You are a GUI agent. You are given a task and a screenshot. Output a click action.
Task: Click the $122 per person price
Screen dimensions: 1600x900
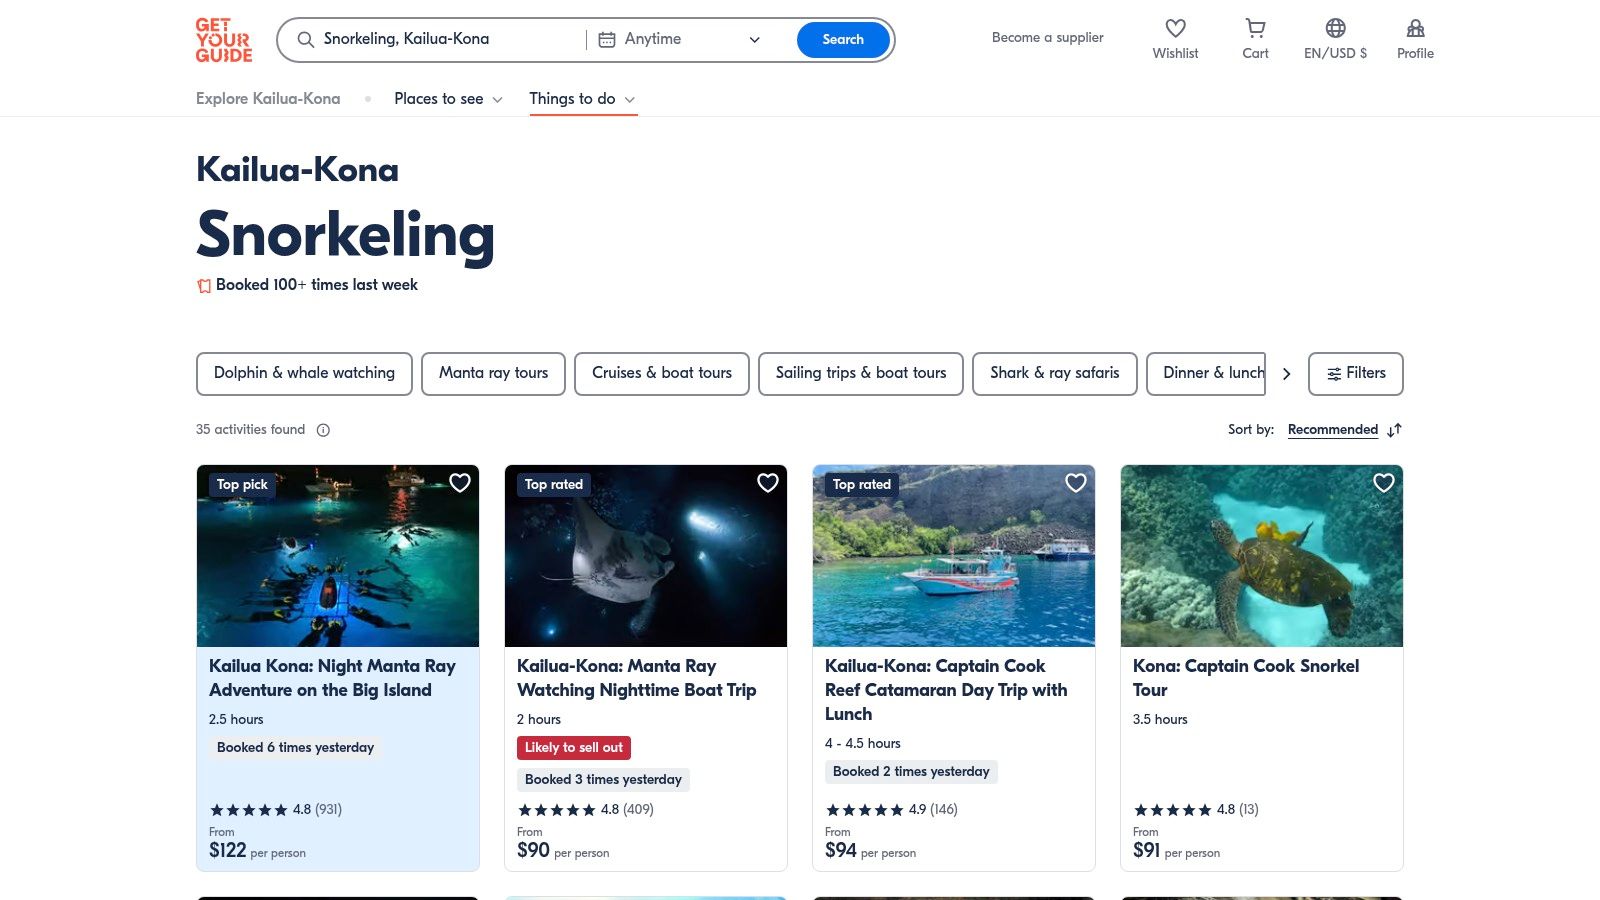pos(257,851)
